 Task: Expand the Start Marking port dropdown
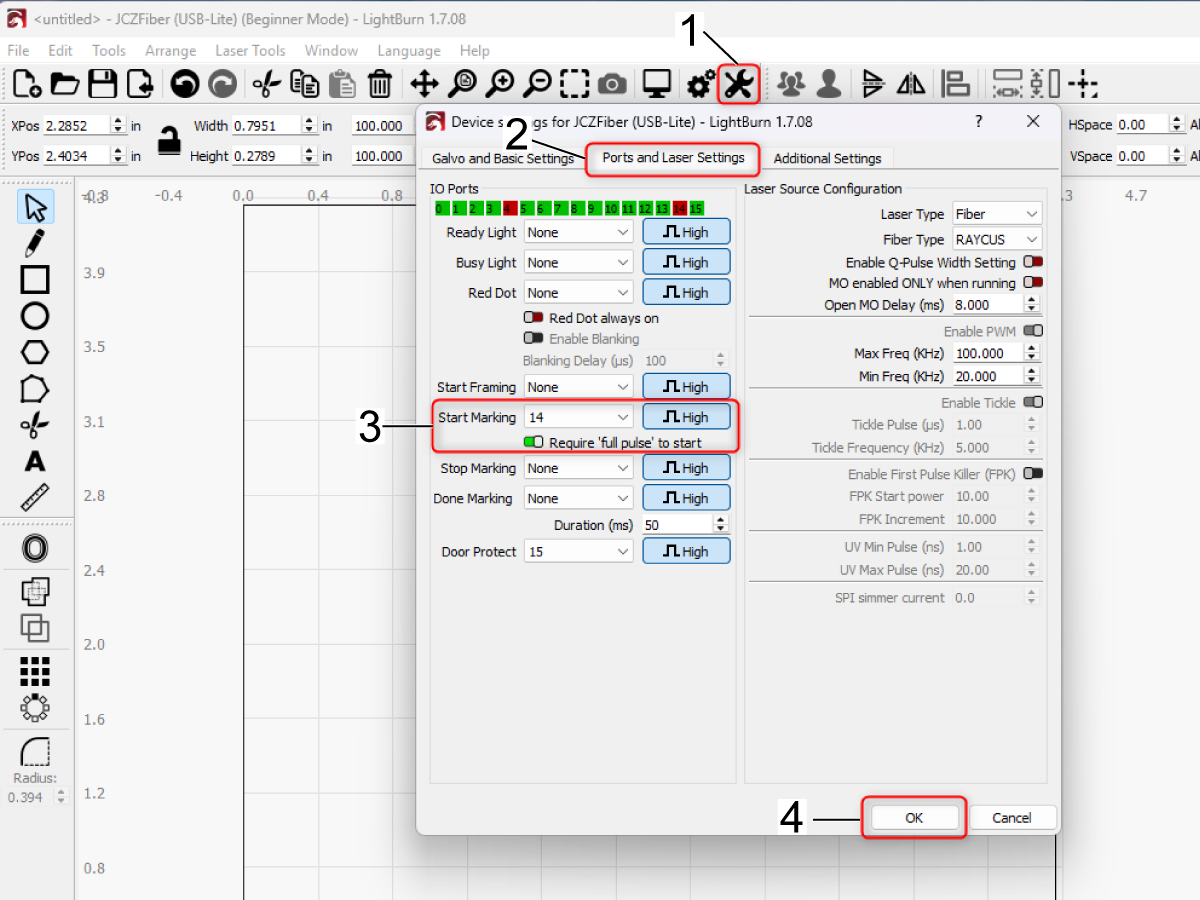click(x=579, y=417)
